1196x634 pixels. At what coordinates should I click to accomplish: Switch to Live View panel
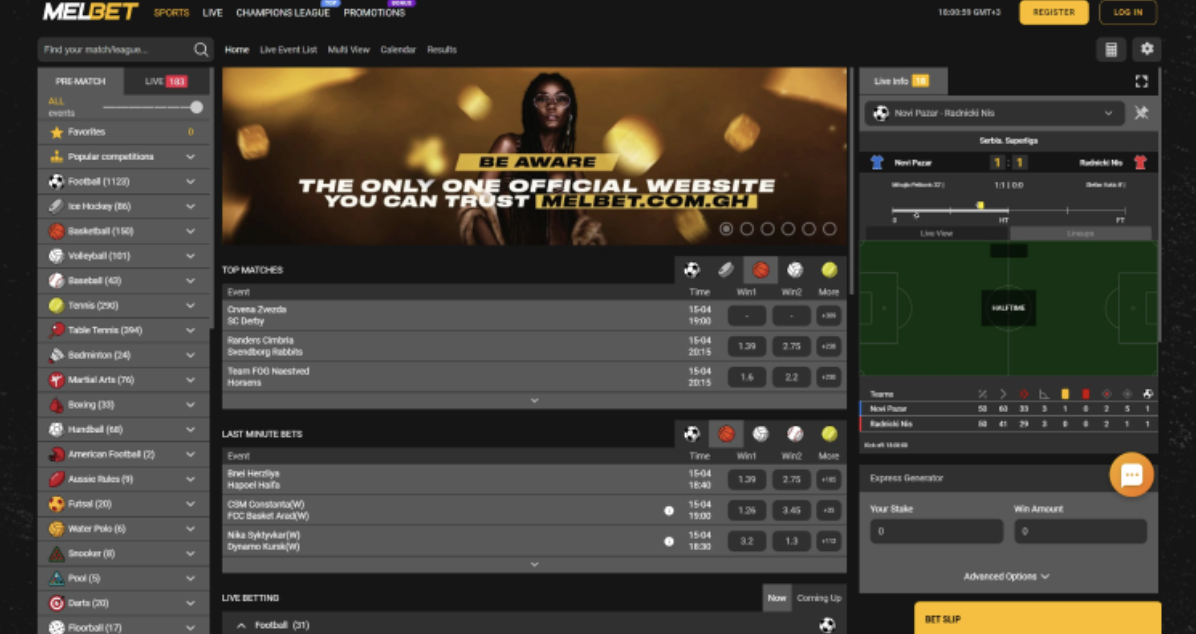coord(937,233)
